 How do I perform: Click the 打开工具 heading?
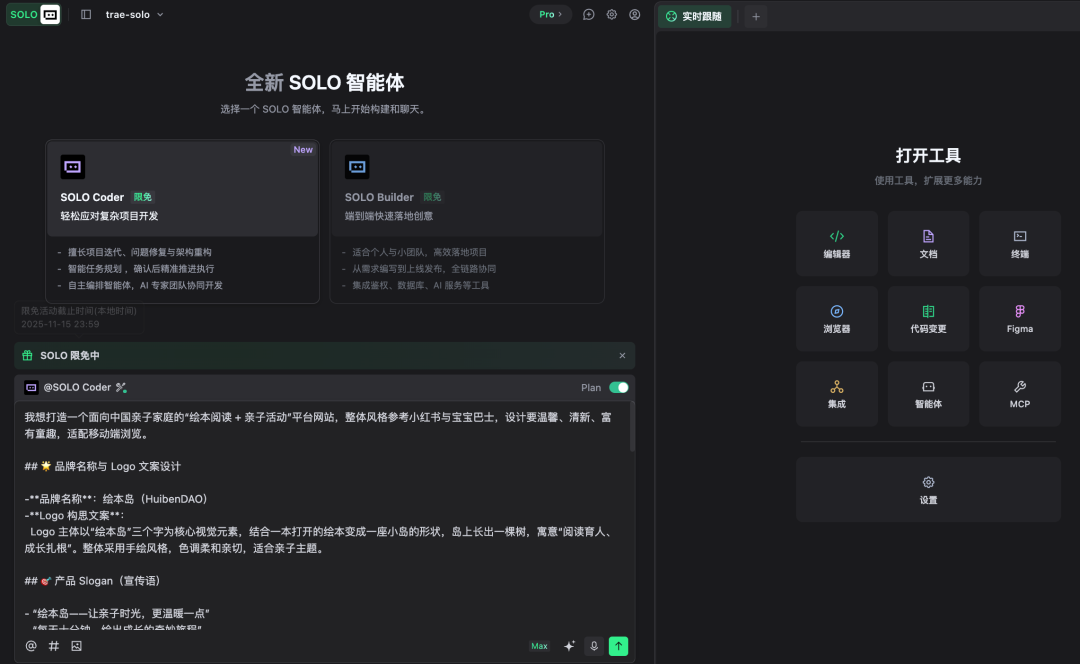click(928, 156)
